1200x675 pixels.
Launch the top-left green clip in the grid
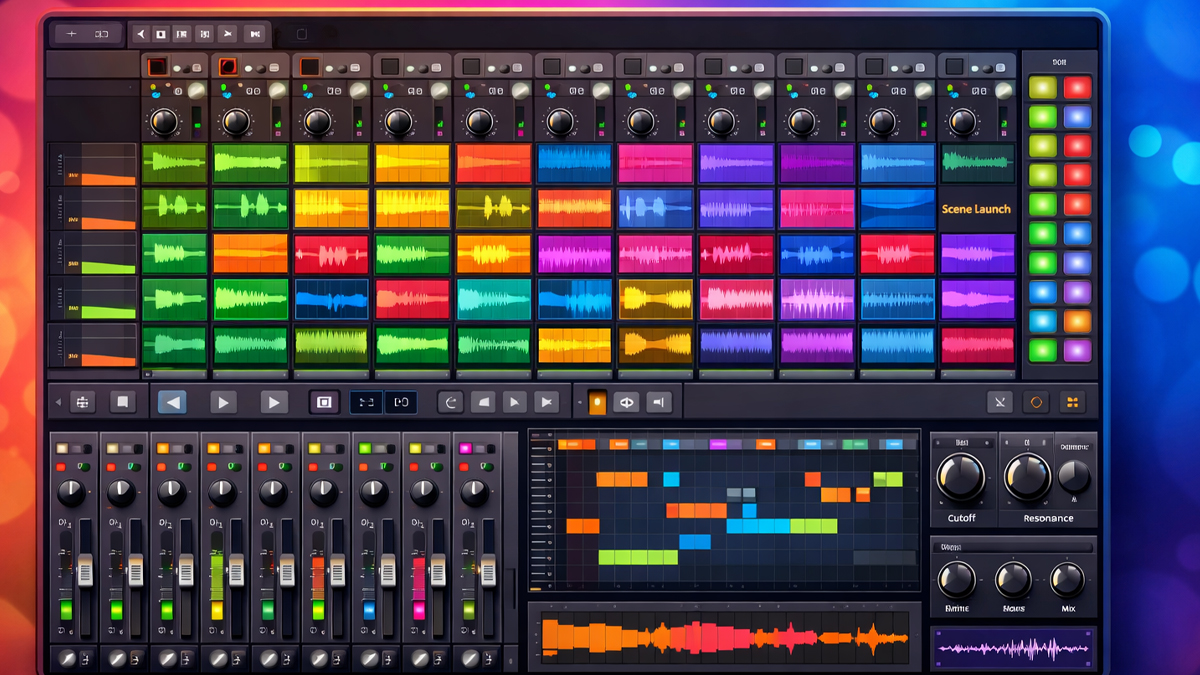point(175,163)
